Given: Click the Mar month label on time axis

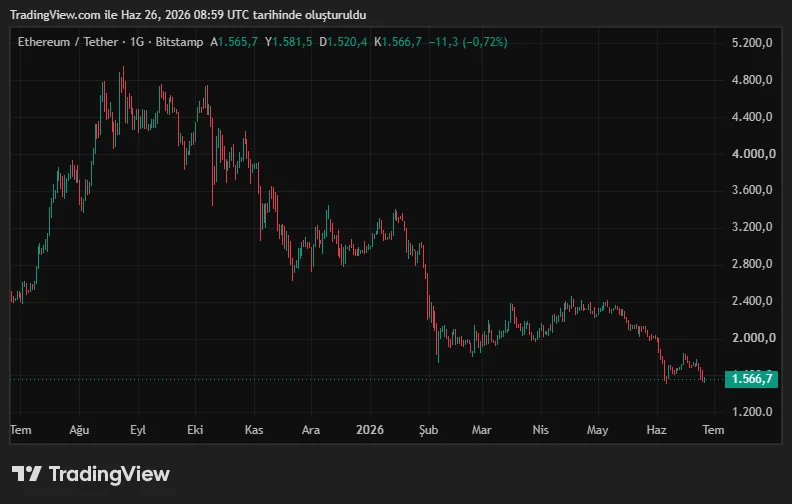Looking at the screenshot, I should coord(481,430).
